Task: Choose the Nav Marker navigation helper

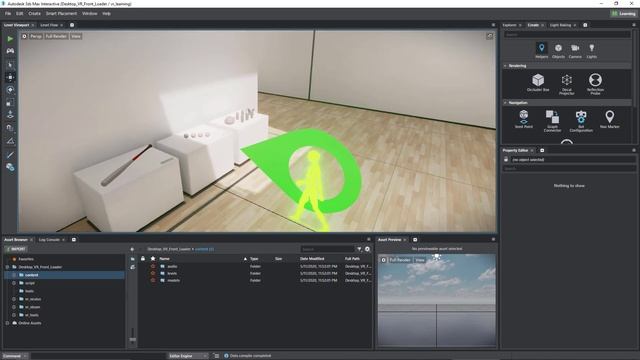Action: 609,119
